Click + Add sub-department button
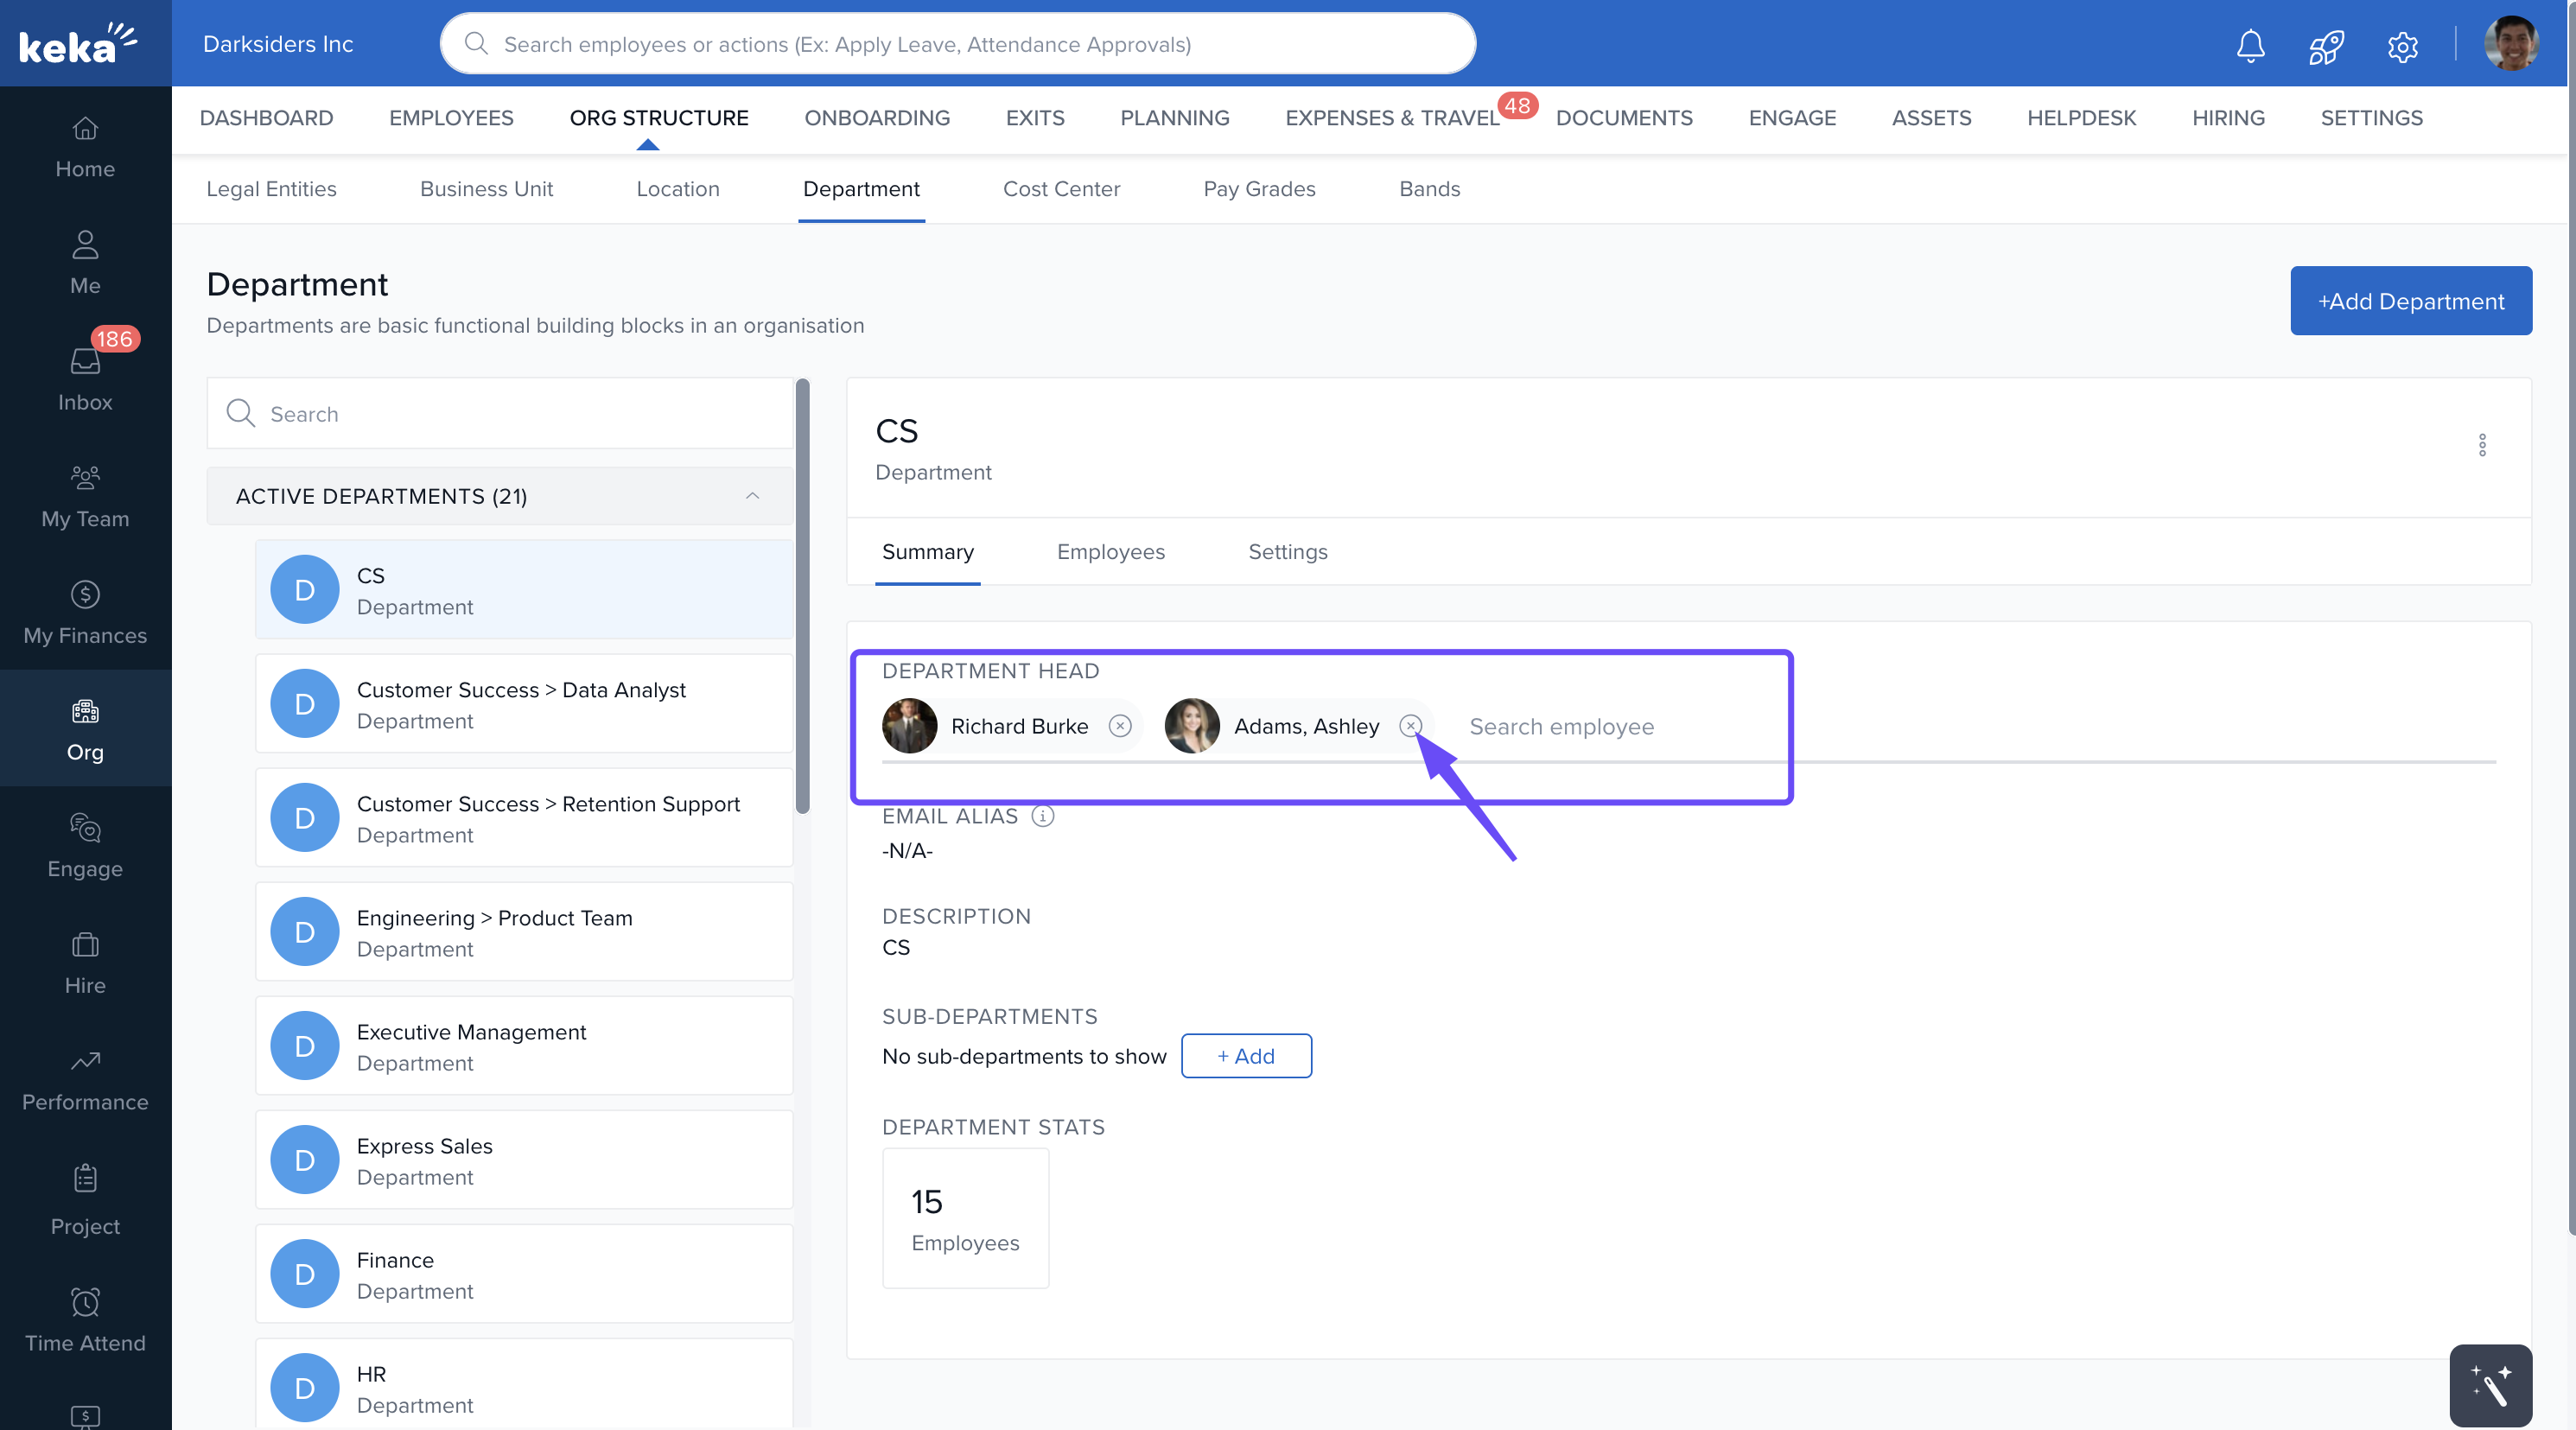 [x=1246, y=1056]
